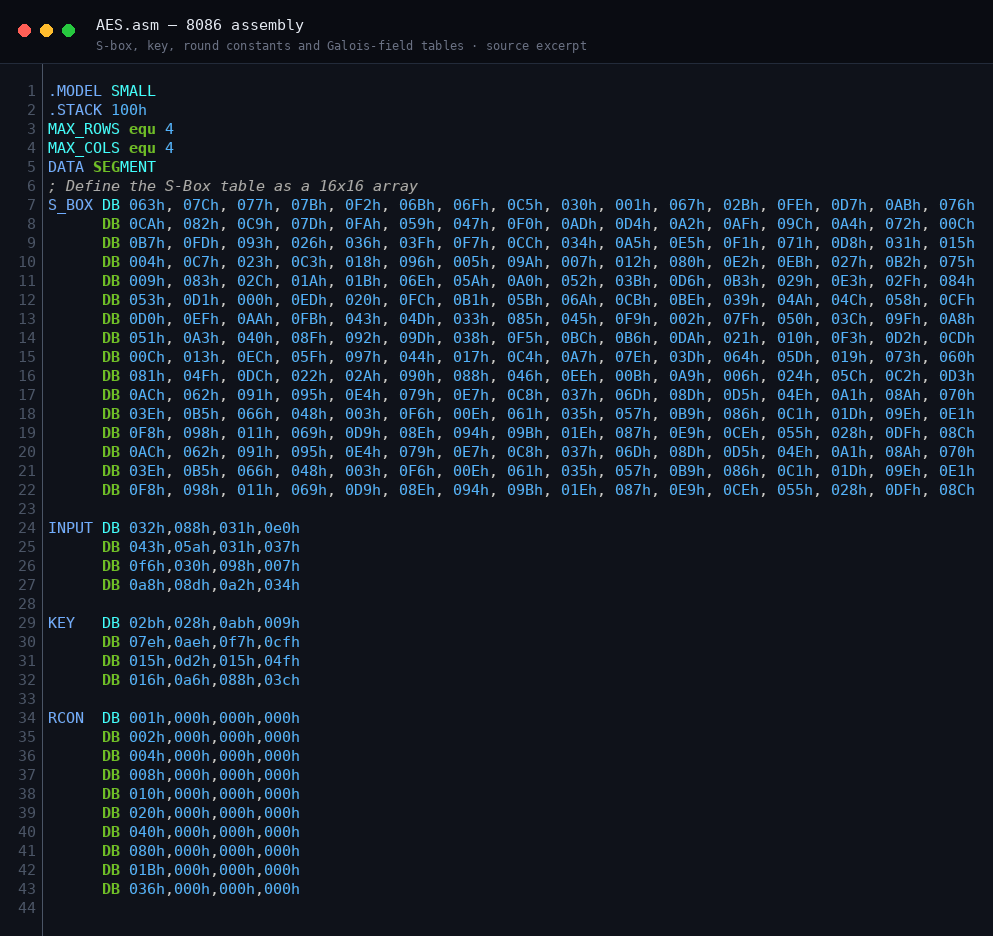Click '.MODEL SMALL' on line 1
993x936 pixels.
pyautogui.click(x=102, y=91)
